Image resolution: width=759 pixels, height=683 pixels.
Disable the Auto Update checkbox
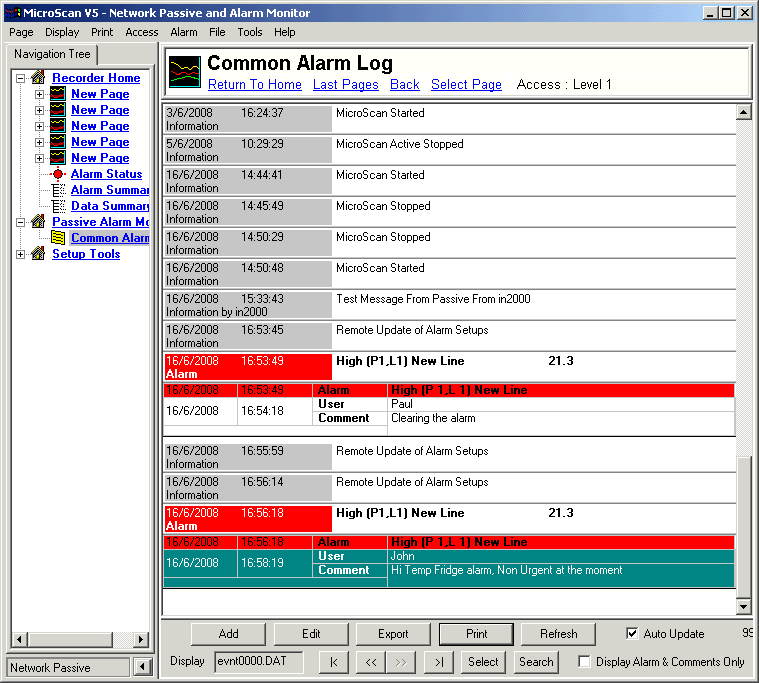coord(632,633)
